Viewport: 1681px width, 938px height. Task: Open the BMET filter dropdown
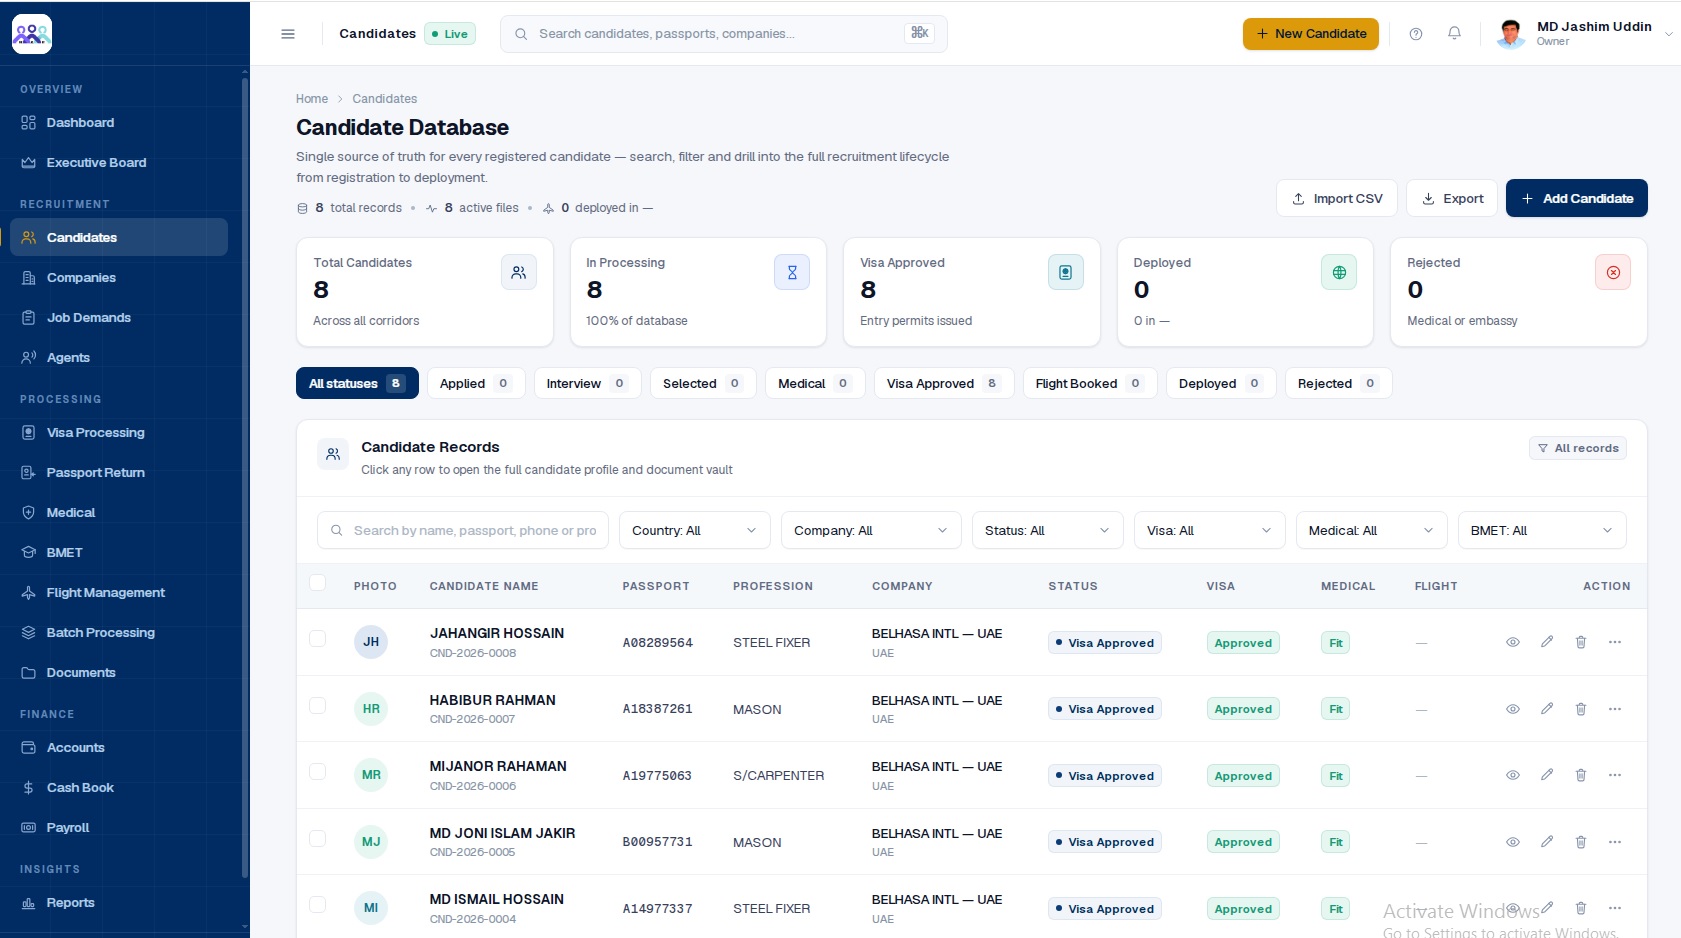[1542, 530]
